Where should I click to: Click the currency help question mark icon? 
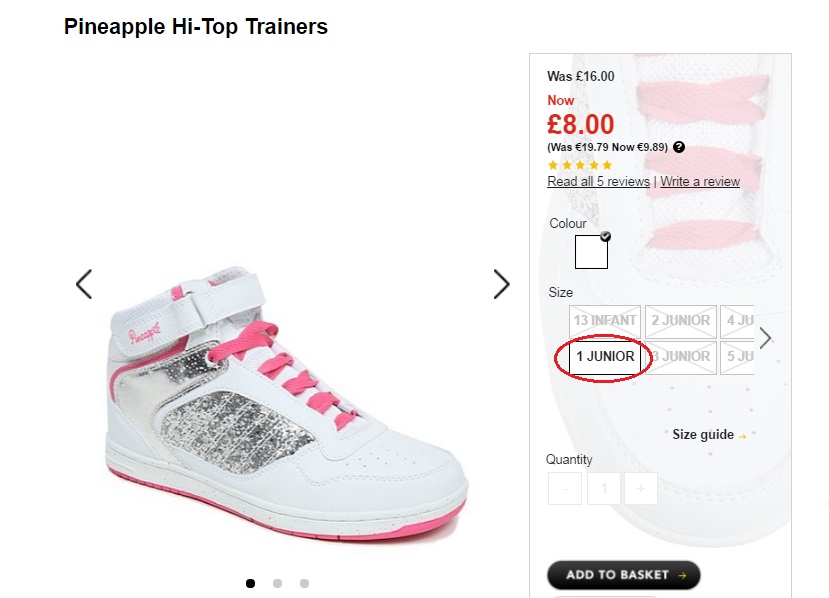pos(679,147)
